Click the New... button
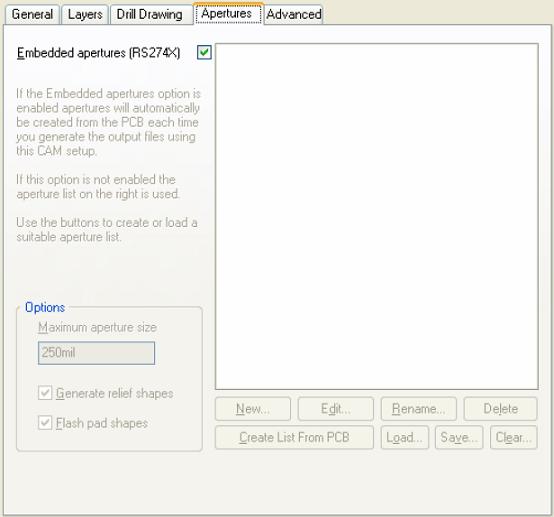Viewport: 554px width, 517px height. [253, 409]
